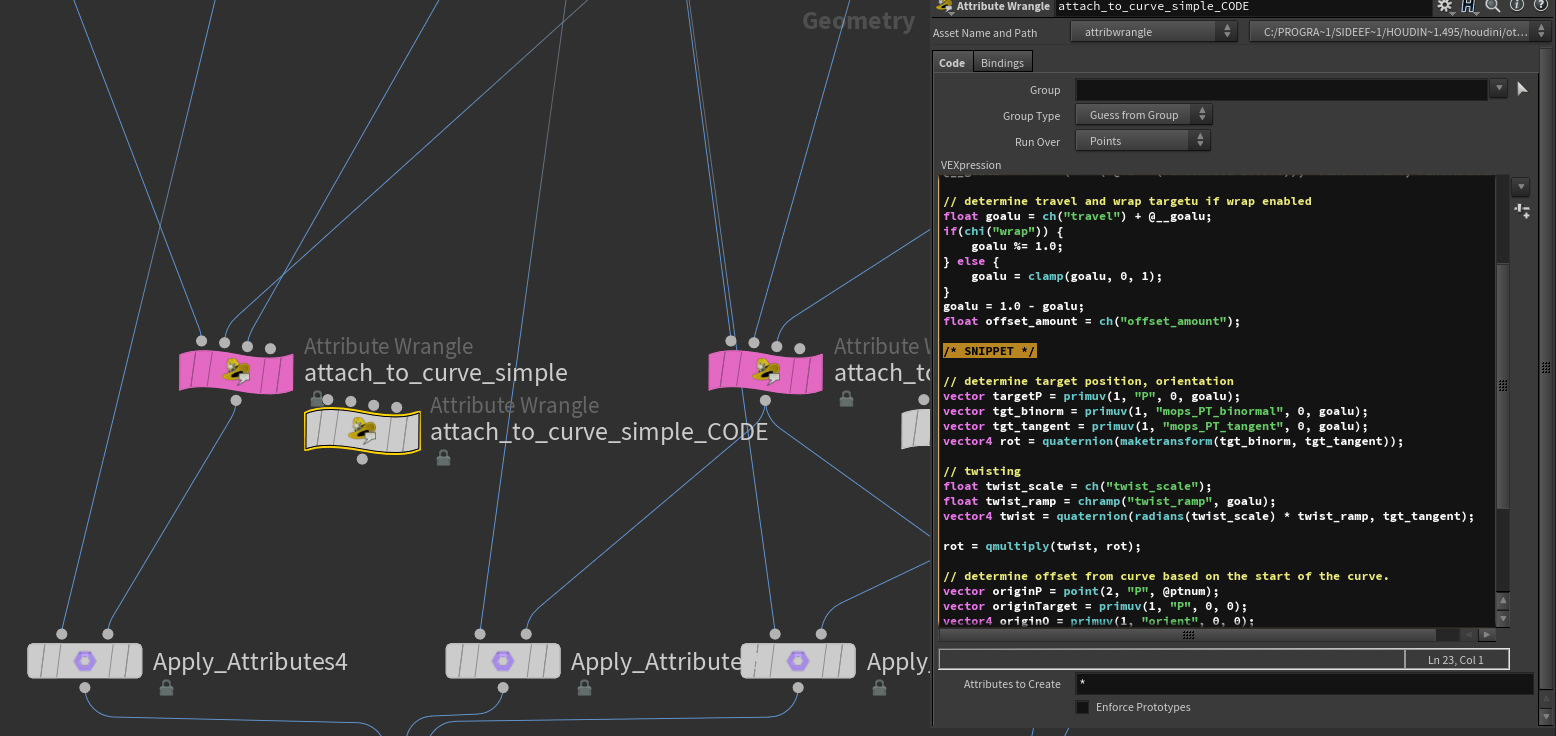Click the 'float goalu = ch("travel")' code line
This screenshot has width=1556, height=736.
point(1077,216)
